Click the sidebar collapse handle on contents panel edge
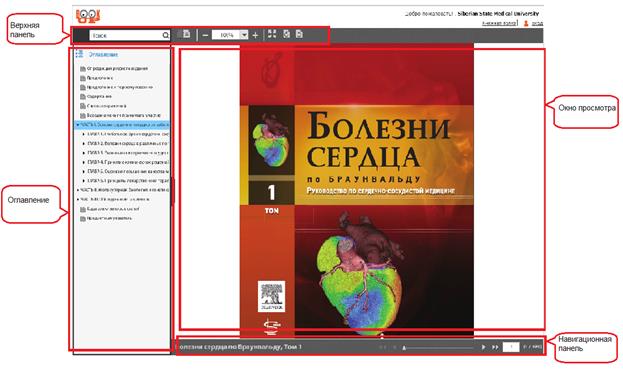The width and height of the screenshot is (623, 372). coord(173,192)
